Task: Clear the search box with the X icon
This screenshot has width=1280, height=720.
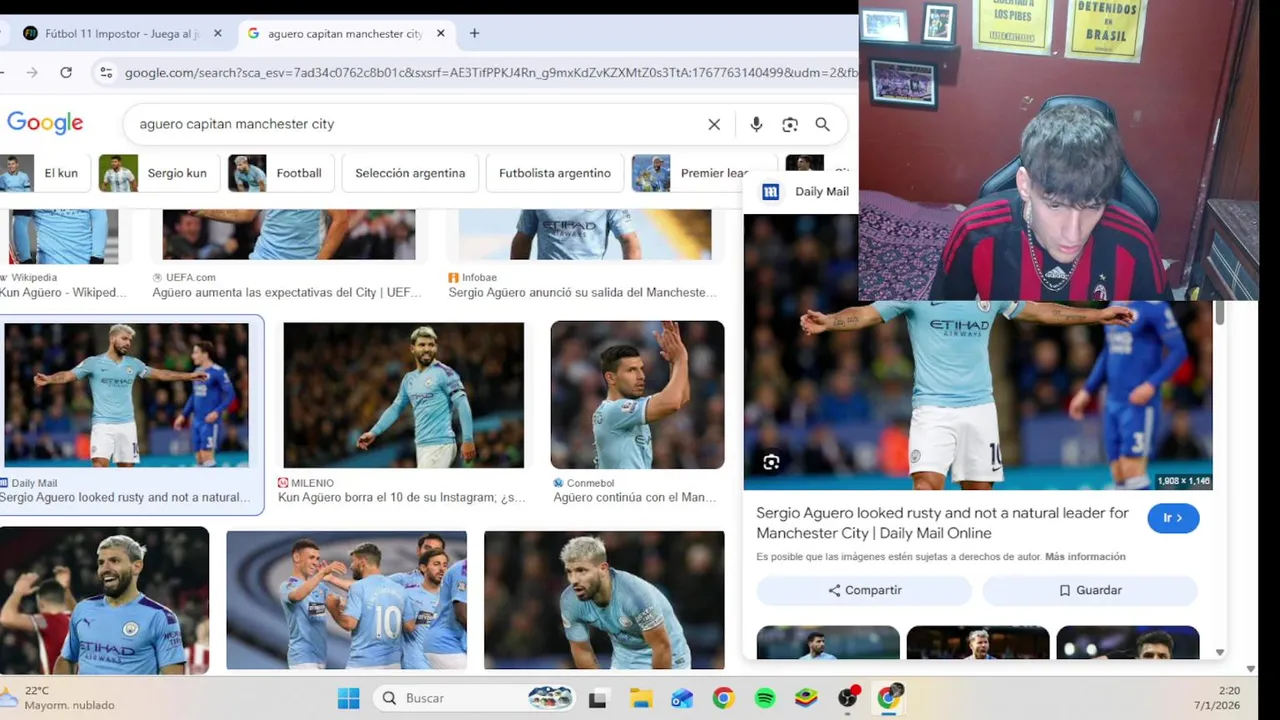Action: 714,124
